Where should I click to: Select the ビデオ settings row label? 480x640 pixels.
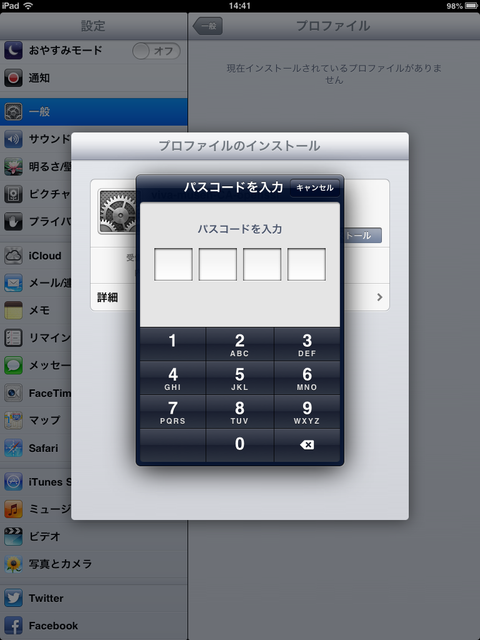point(44,536)
